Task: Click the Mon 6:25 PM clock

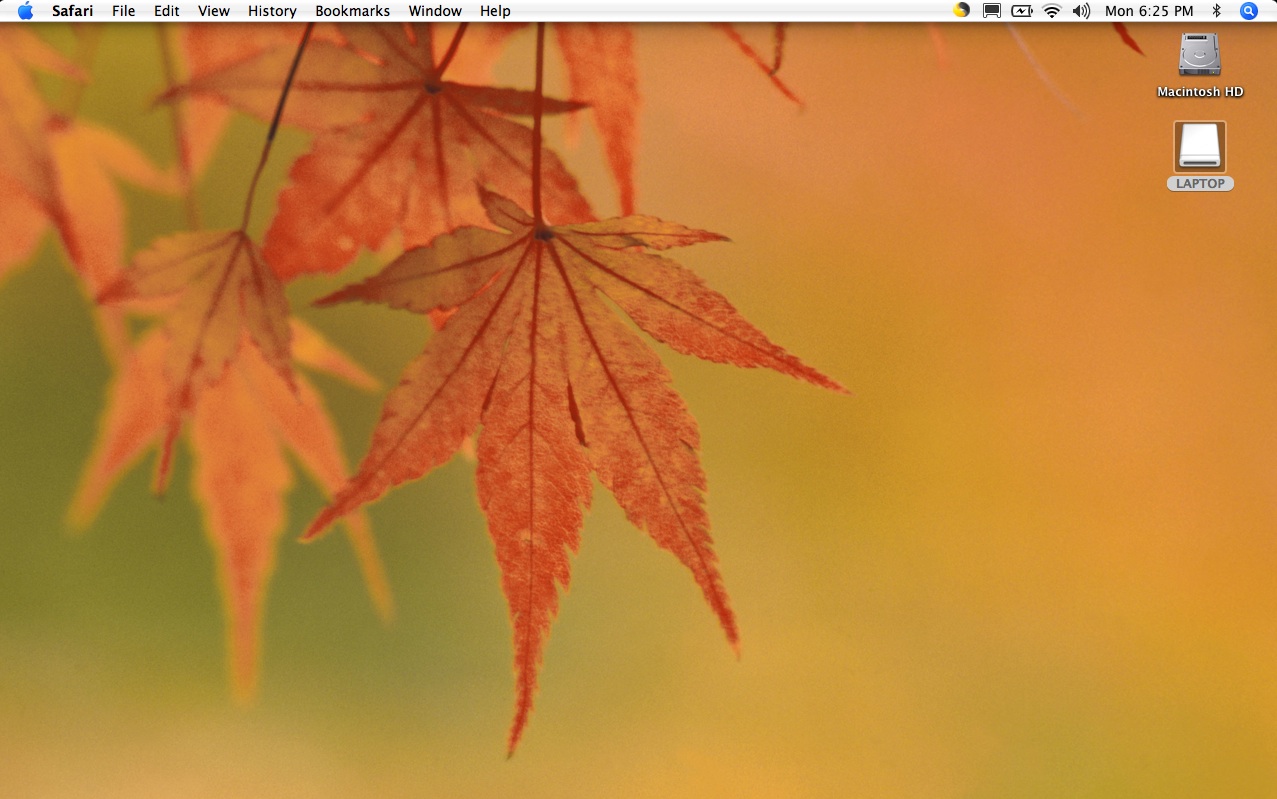Action: click(1149, 11)
